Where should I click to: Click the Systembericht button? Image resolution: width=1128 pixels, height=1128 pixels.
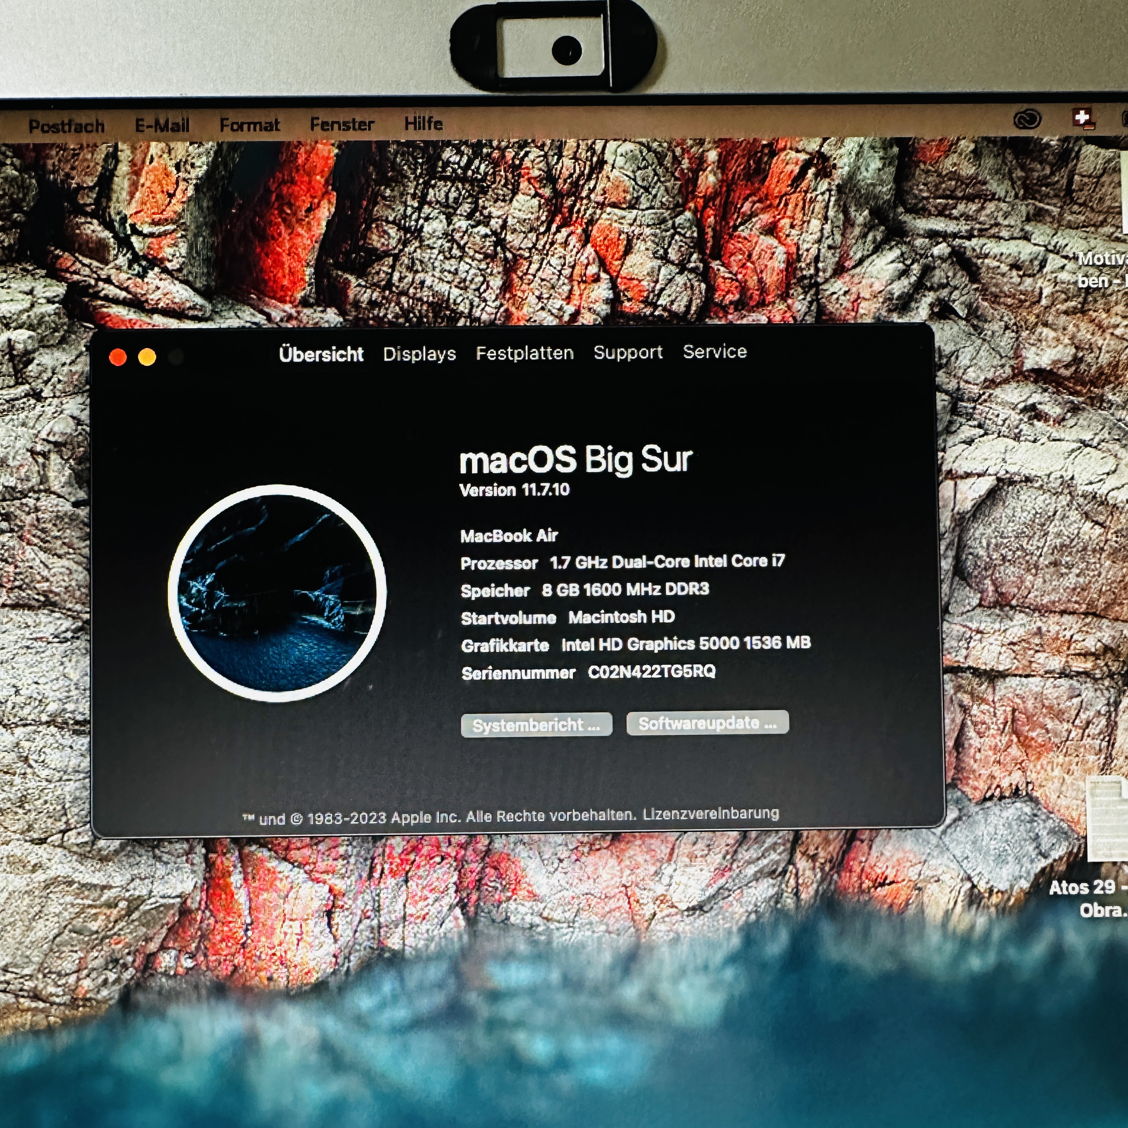(537, 724)
